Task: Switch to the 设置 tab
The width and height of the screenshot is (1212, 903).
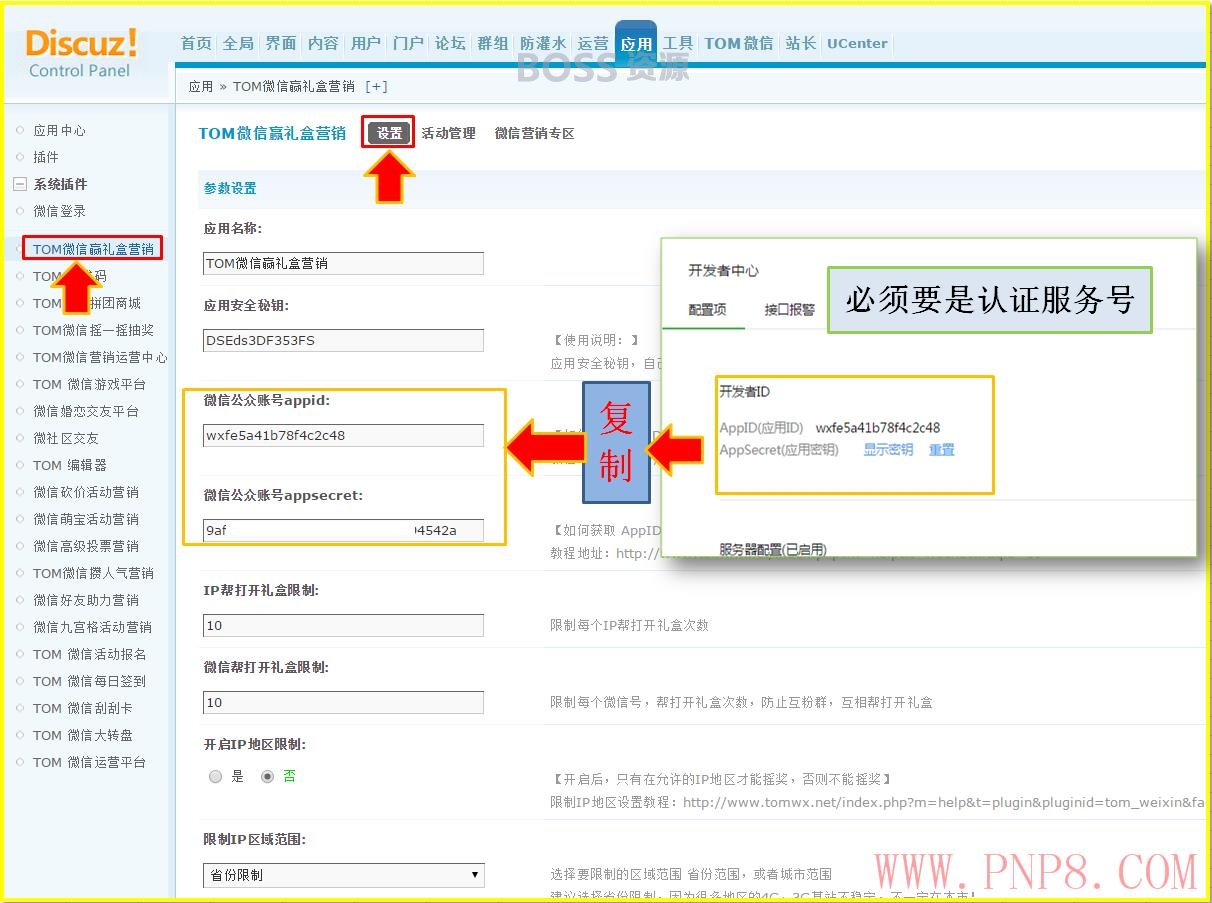Action: [389, 133]
